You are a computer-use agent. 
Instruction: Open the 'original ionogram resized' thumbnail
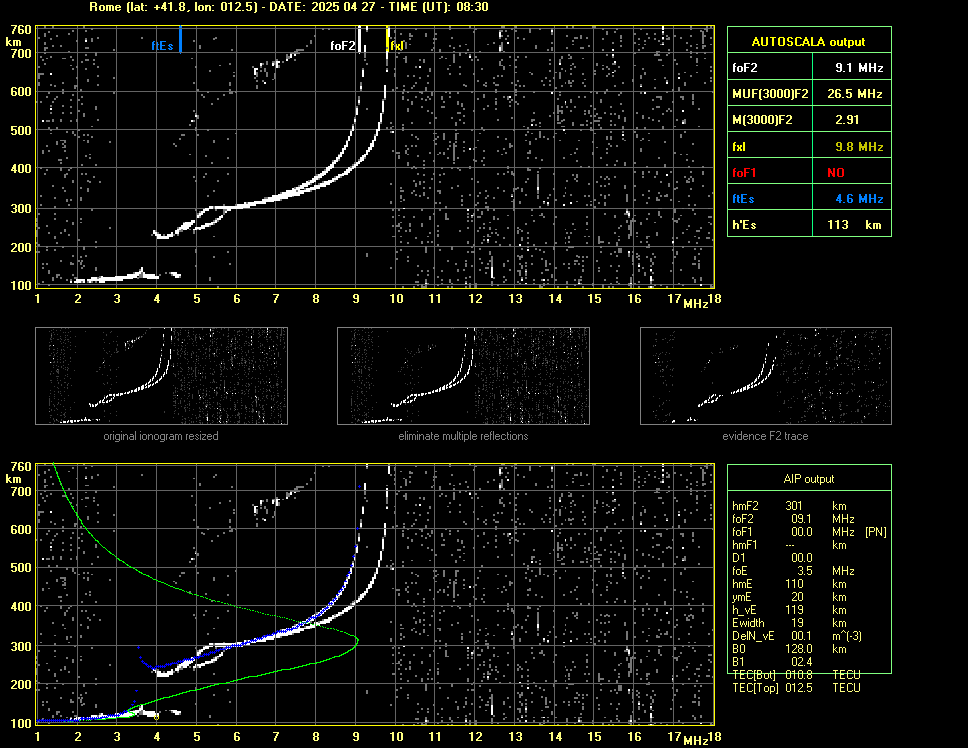click(161, 376)
